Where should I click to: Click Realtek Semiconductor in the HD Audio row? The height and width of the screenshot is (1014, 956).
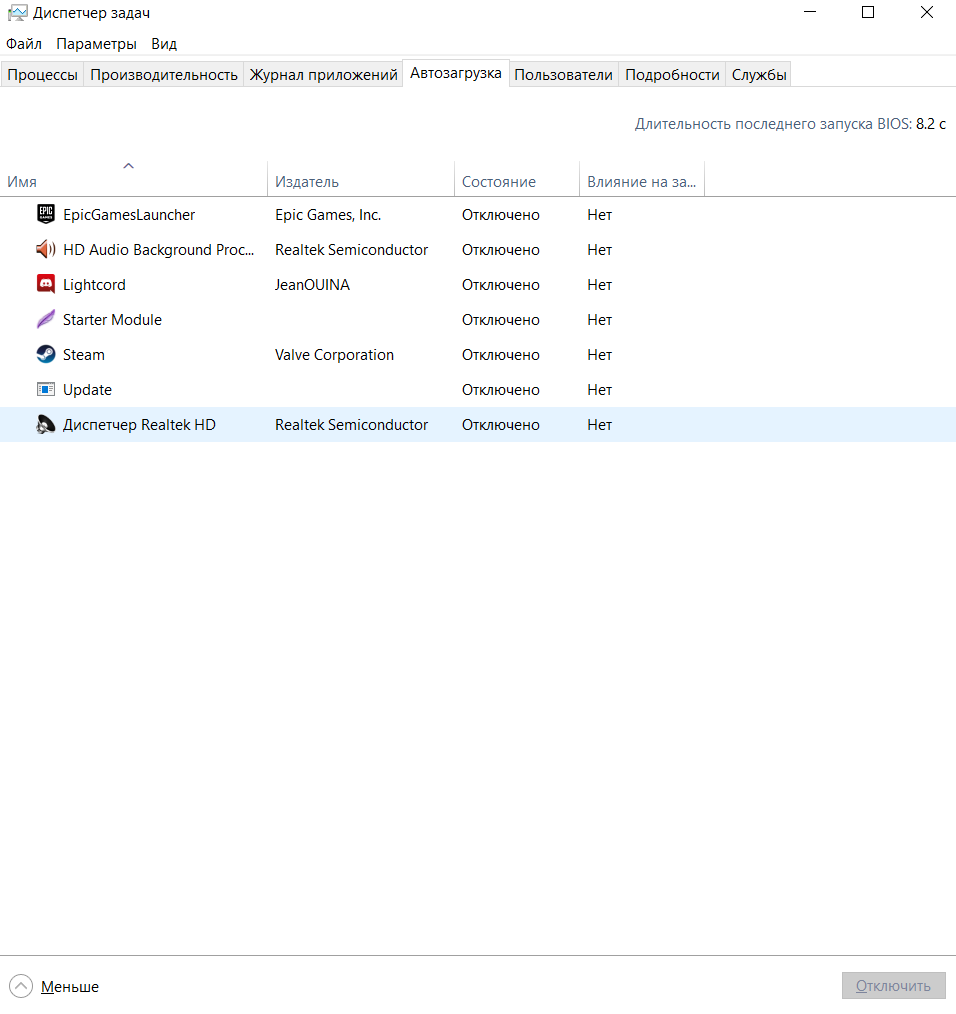click(x=351, y=250)
